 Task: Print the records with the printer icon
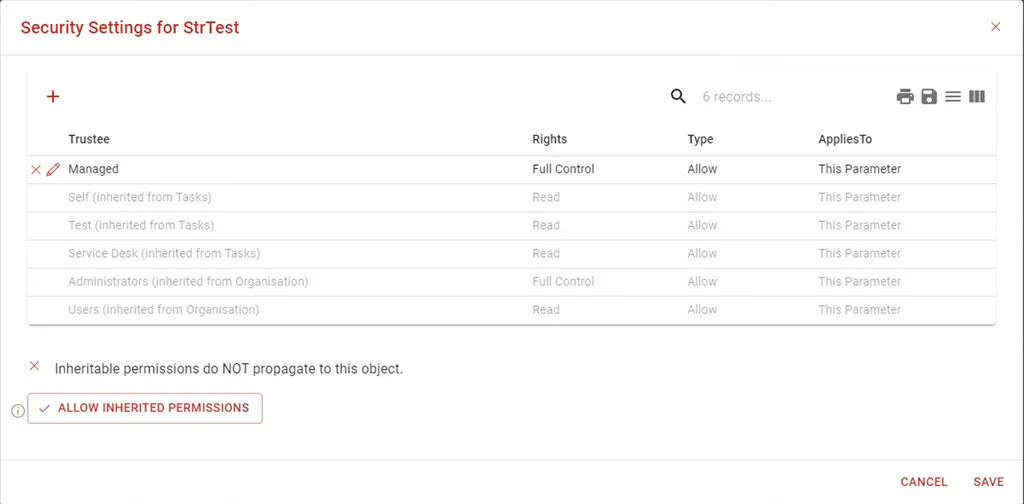pos(905,97)
